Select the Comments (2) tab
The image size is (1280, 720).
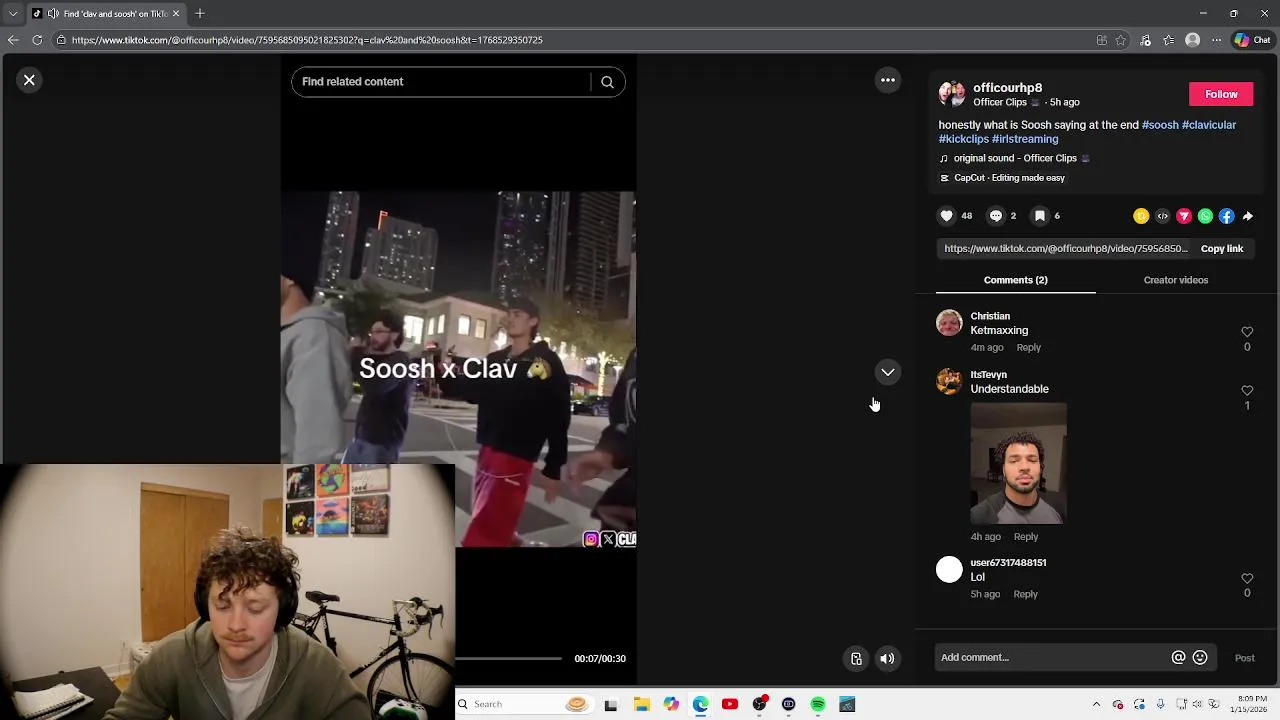pyautogui.click(x=1016, y=280)
